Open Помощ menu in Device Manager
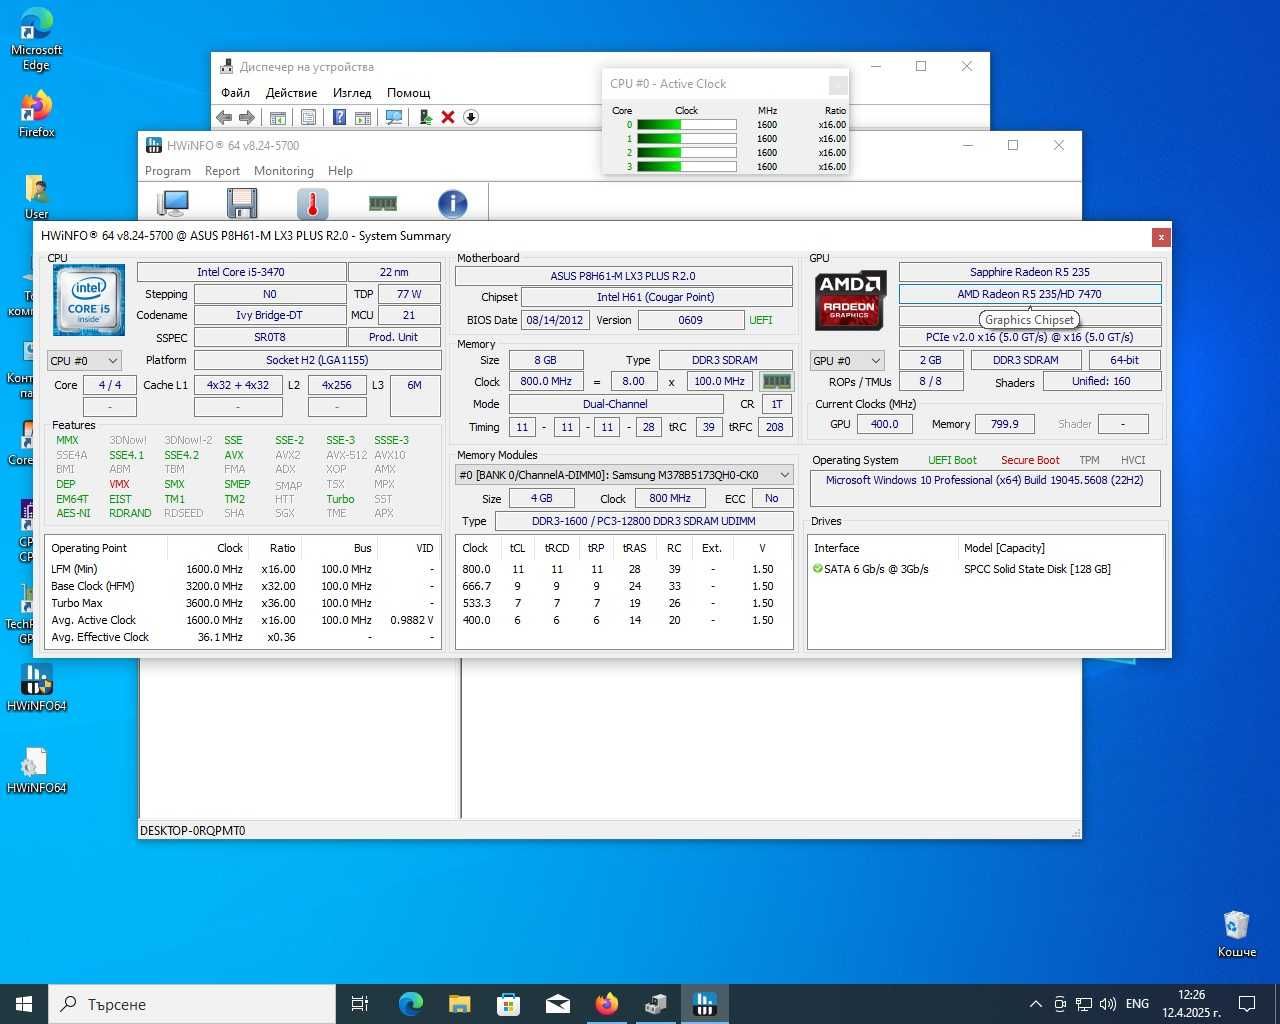The image size is (1280, 1024). (x=409, y=93)
